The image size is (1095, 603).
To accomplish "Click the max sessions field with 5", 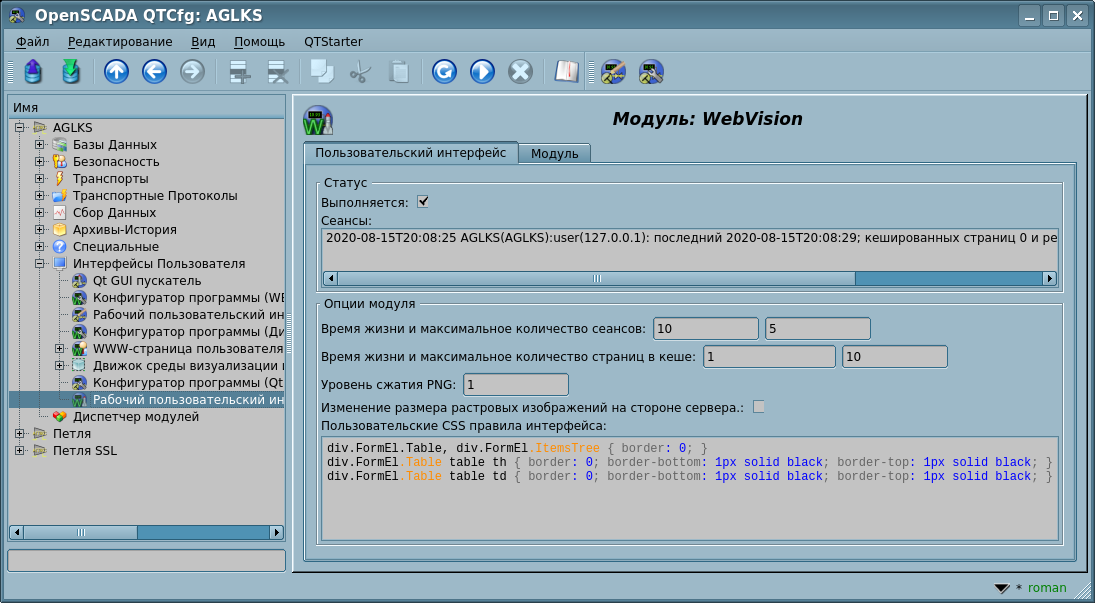I will [818, 328].
